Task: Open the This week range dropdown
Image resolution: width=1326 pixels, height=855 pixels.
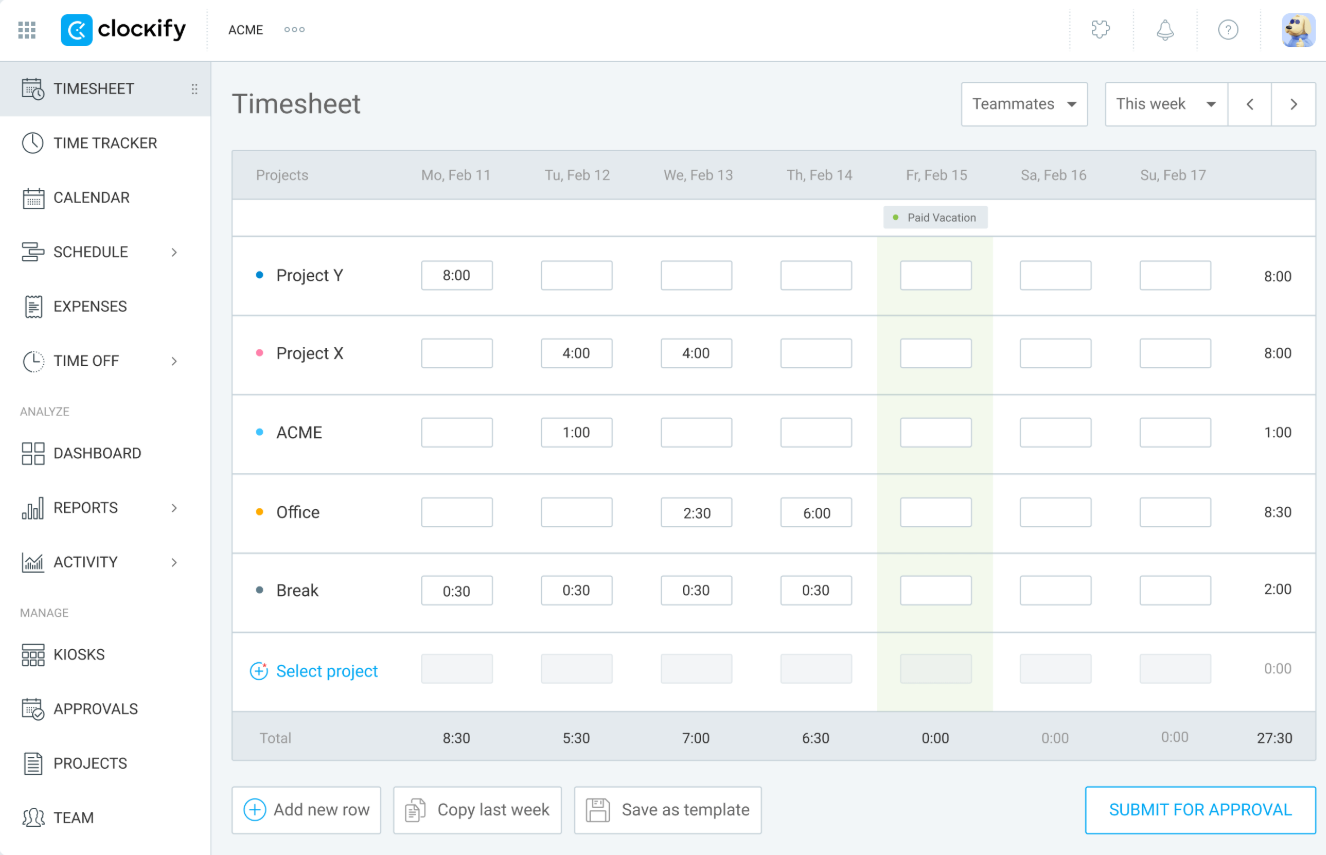Action: pyautogui.click(x=1166, y=104)
